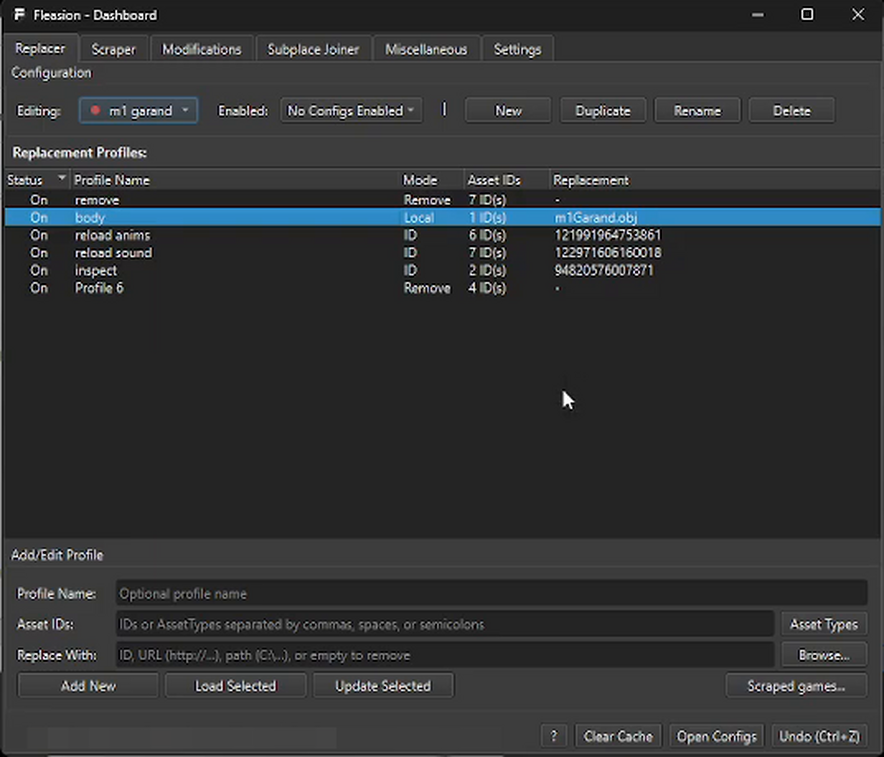Viewport: 884px width, 757px height.
Task: Click the '6 ID(s)' cell of reload anims
Action: click(487, 235)
